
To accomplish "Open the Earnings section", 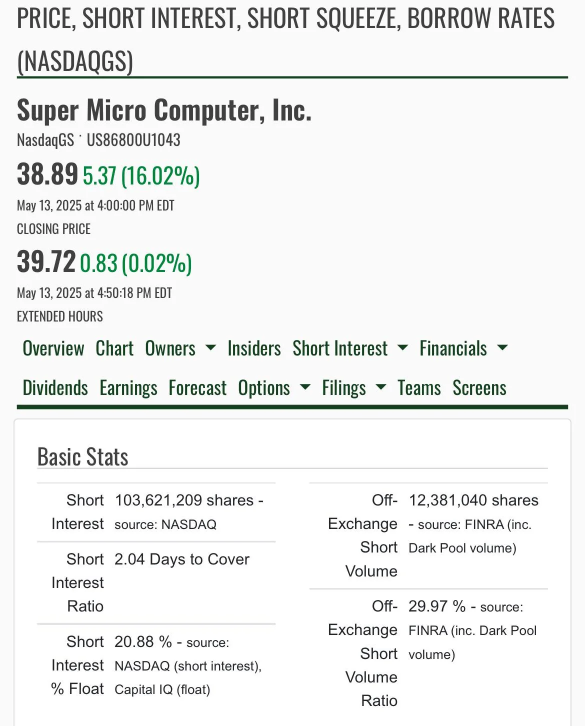I will coord(128,388).
